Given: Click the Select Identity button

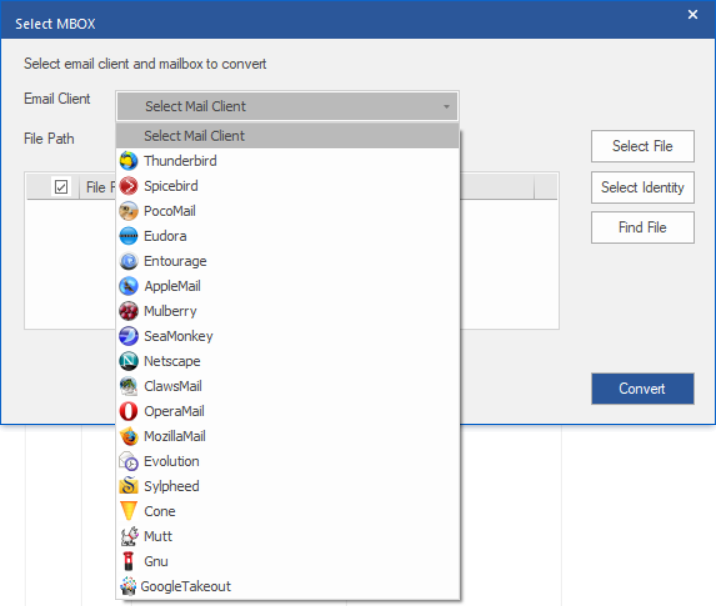Looking at the screenshot, I should click(642, 187).
